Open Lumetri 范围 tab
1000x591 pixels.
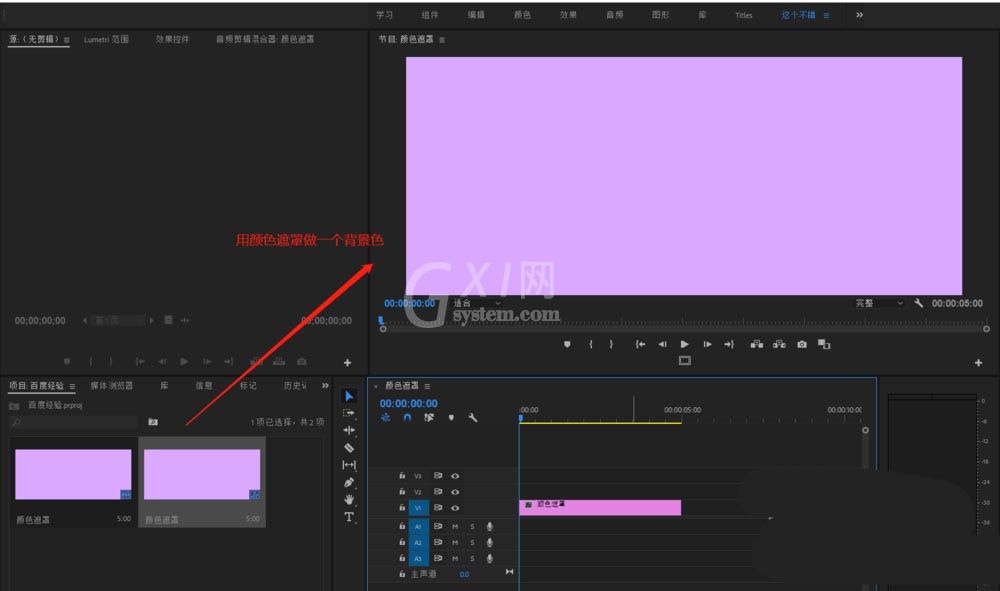tap(107, 40)
